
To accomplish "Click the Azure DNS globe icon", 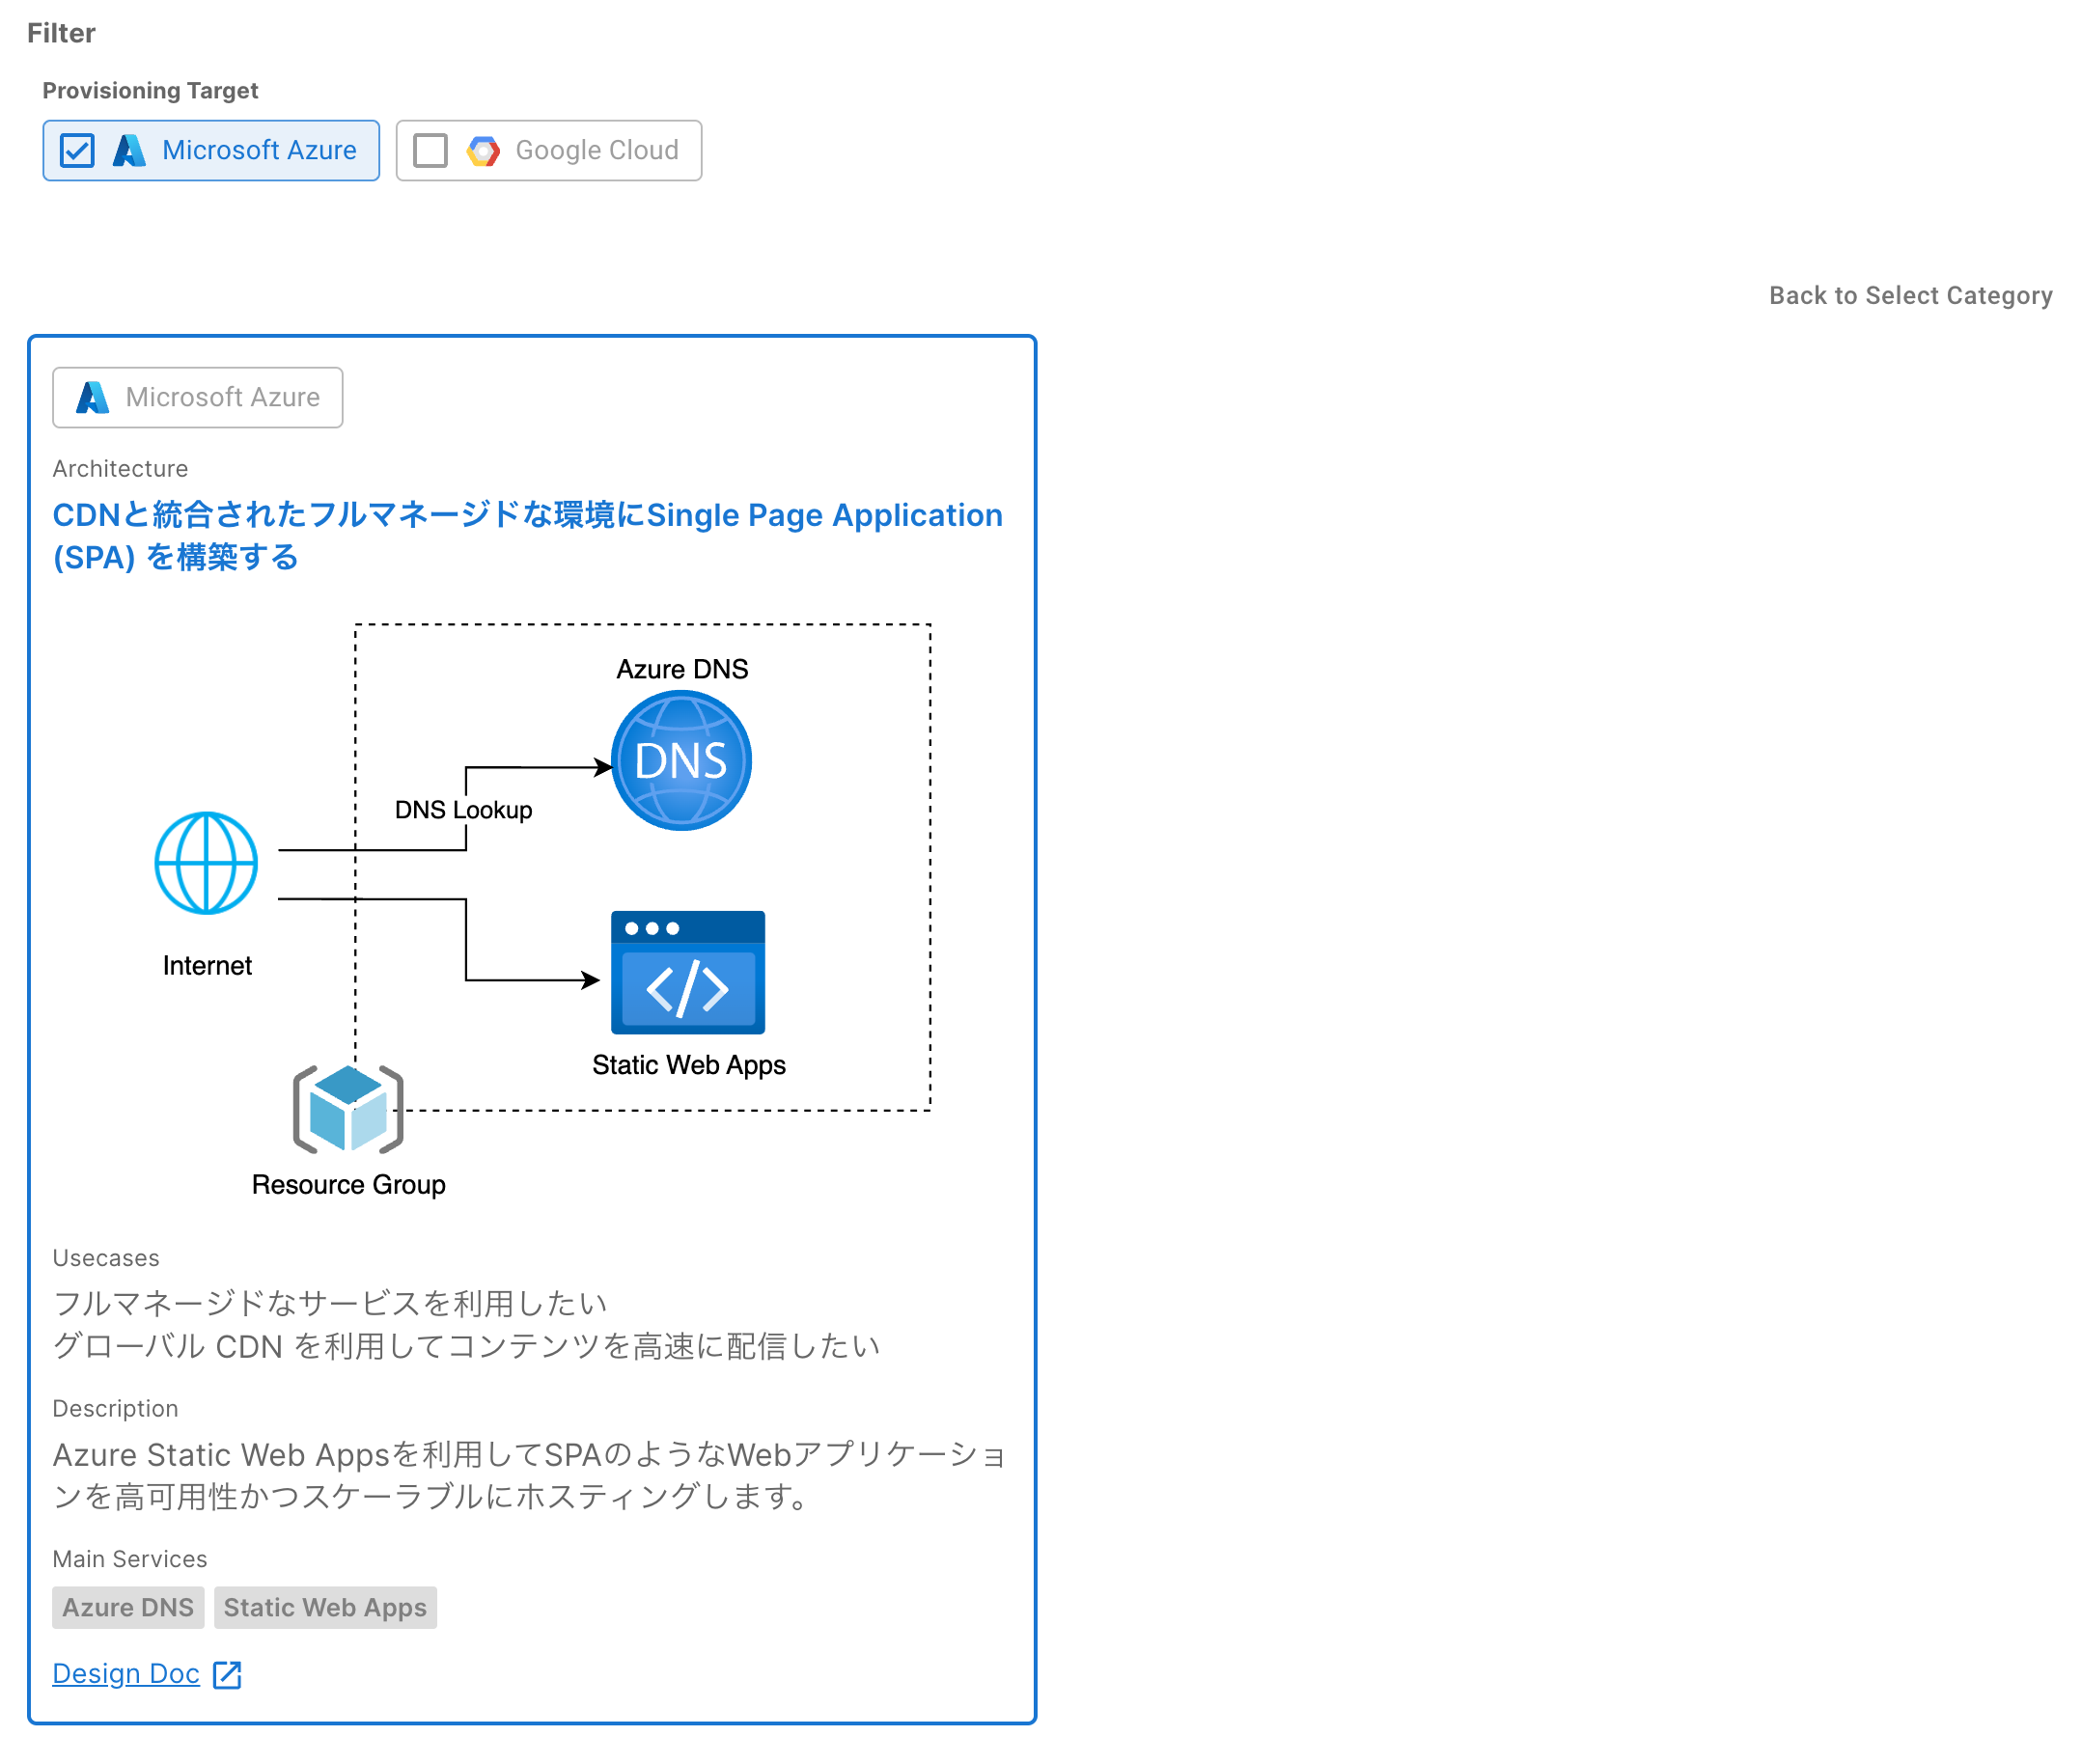I will click(x=681, y=761).
